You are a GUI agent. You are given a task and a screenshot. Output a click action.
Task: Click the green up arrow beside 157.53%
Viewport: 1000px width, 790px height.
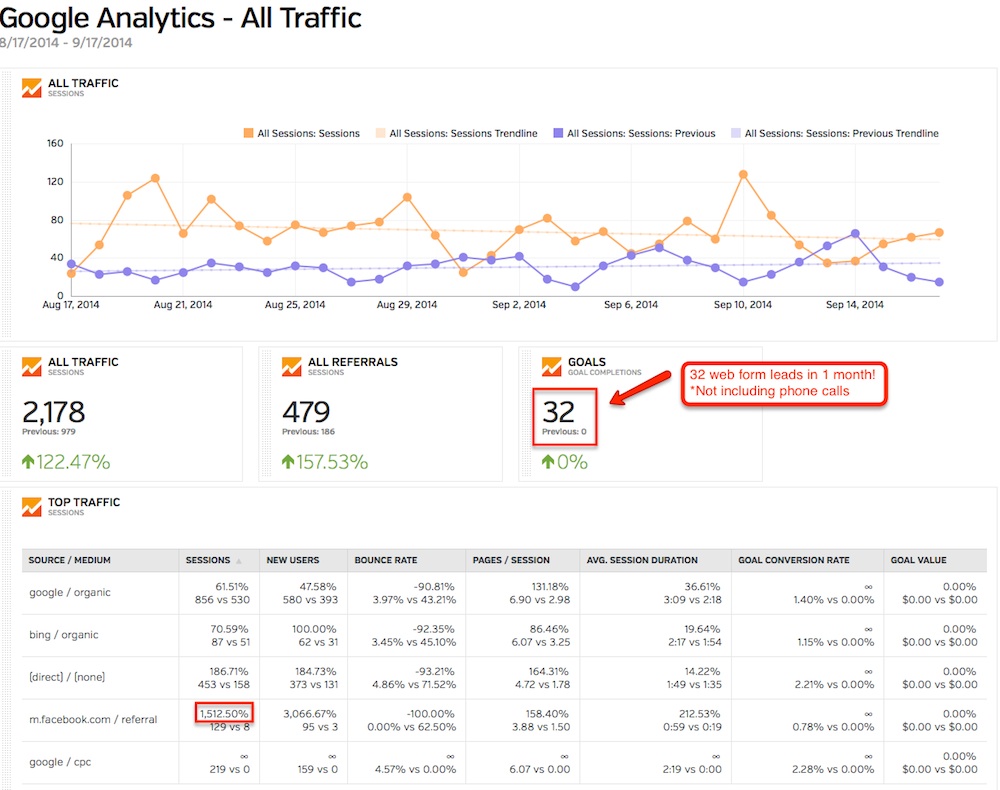pyautogui.click(x=288, y=461)
